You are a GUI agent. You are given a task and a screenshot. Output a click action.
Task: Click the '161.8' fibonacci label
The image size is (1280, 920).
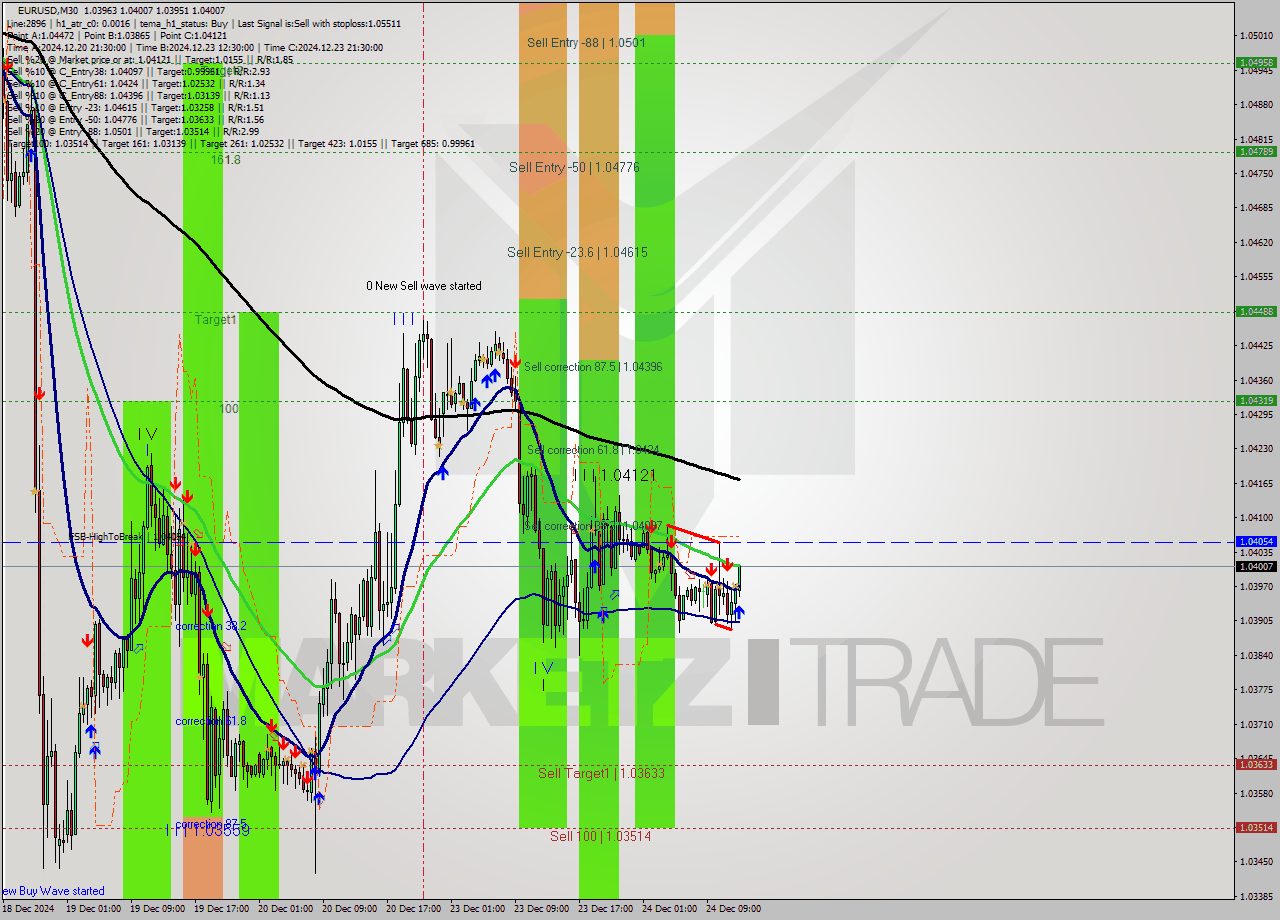[x=225, y=159]
